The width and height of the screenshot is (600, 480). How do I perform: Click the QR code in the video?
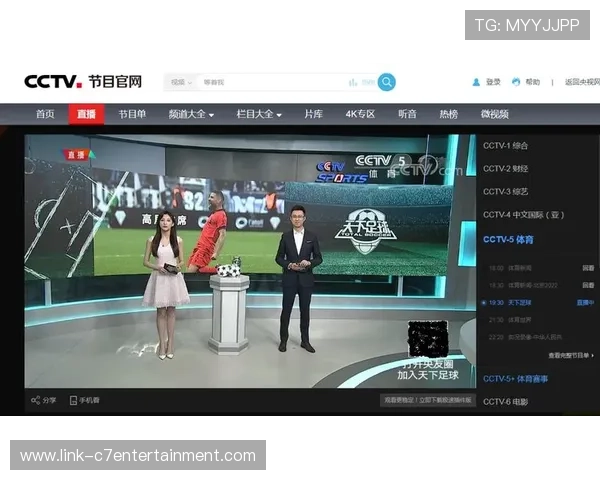[x=428, y=339]
